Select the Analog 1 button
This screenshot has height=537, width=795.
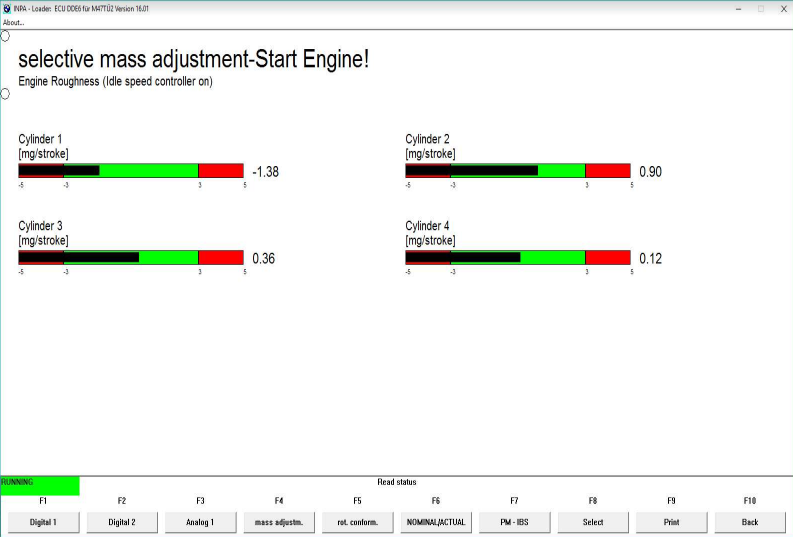click(x=200, y=522)
